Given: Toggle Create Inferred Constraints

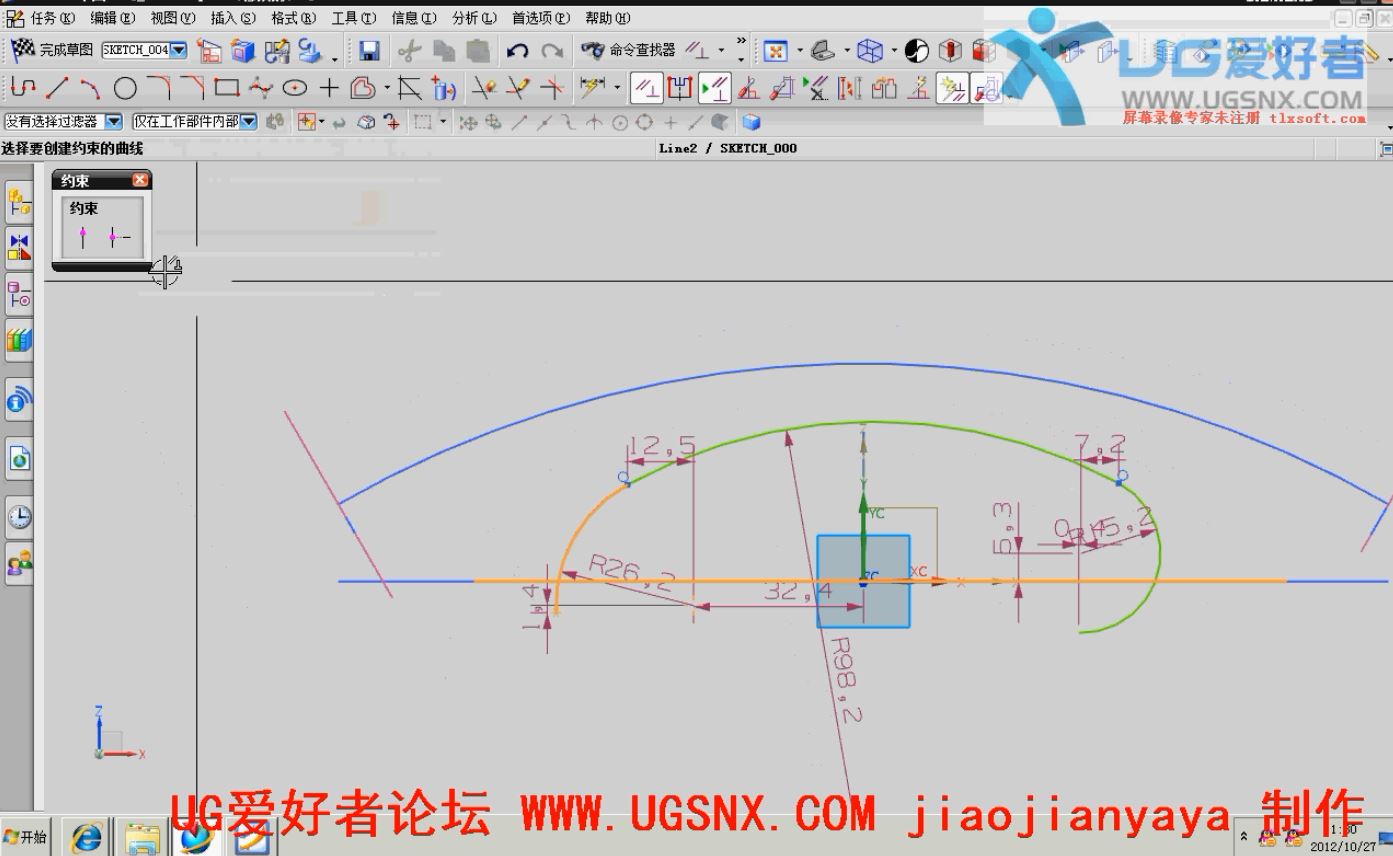Looking at the screenshot, I should (951, 88).
